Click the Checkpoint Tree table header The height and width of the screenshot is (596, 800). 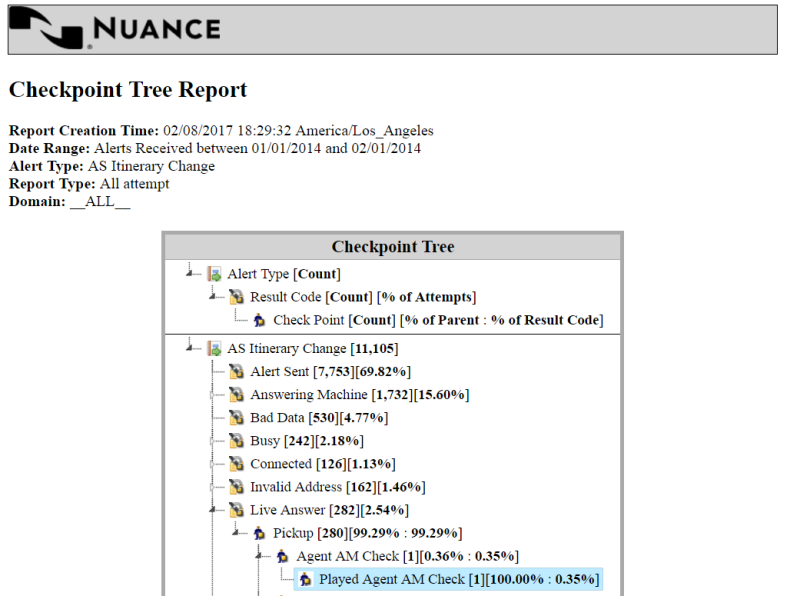[x=392, y=247]
